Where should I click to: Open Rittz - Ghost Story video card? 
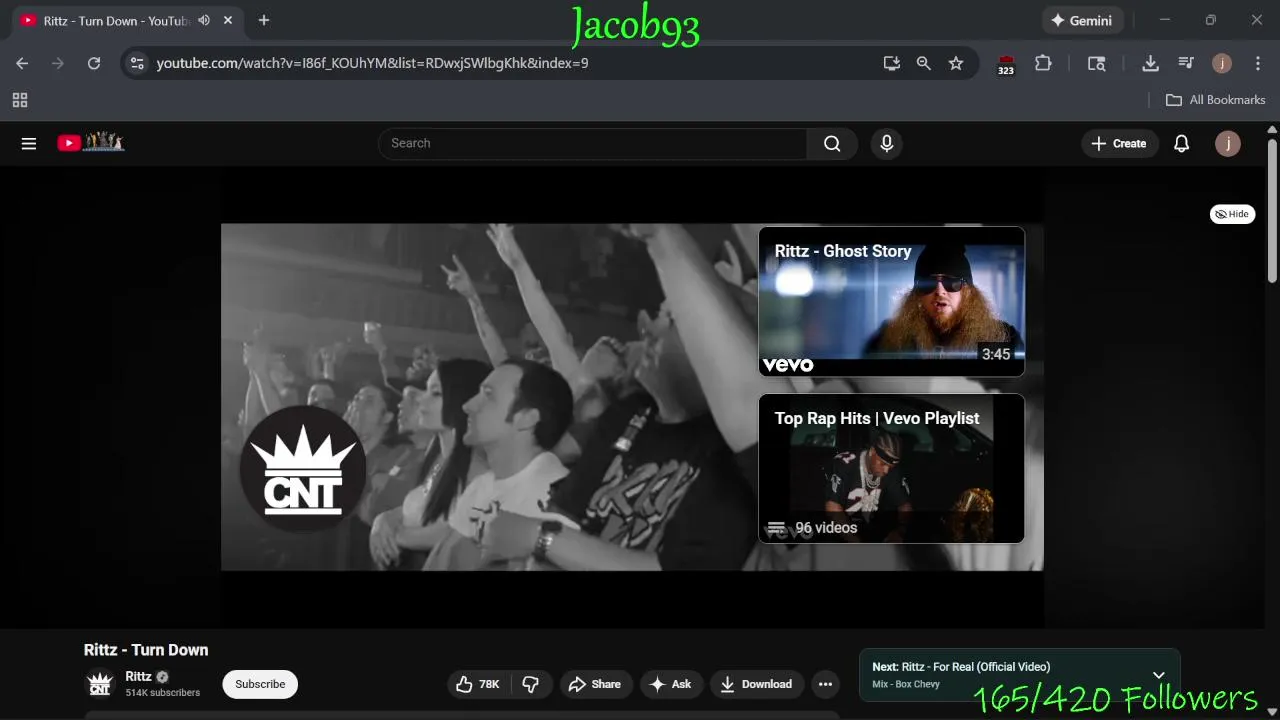tap(891, 301)
